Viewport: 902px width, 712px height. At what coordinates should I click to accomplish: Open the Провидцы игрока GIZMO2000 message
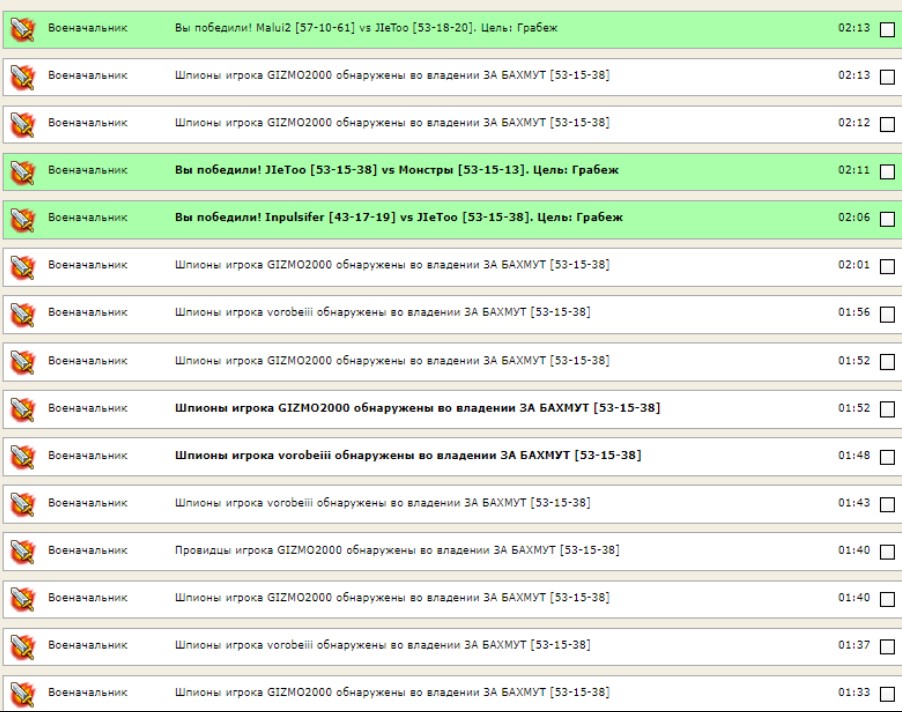tap(396, 550)
